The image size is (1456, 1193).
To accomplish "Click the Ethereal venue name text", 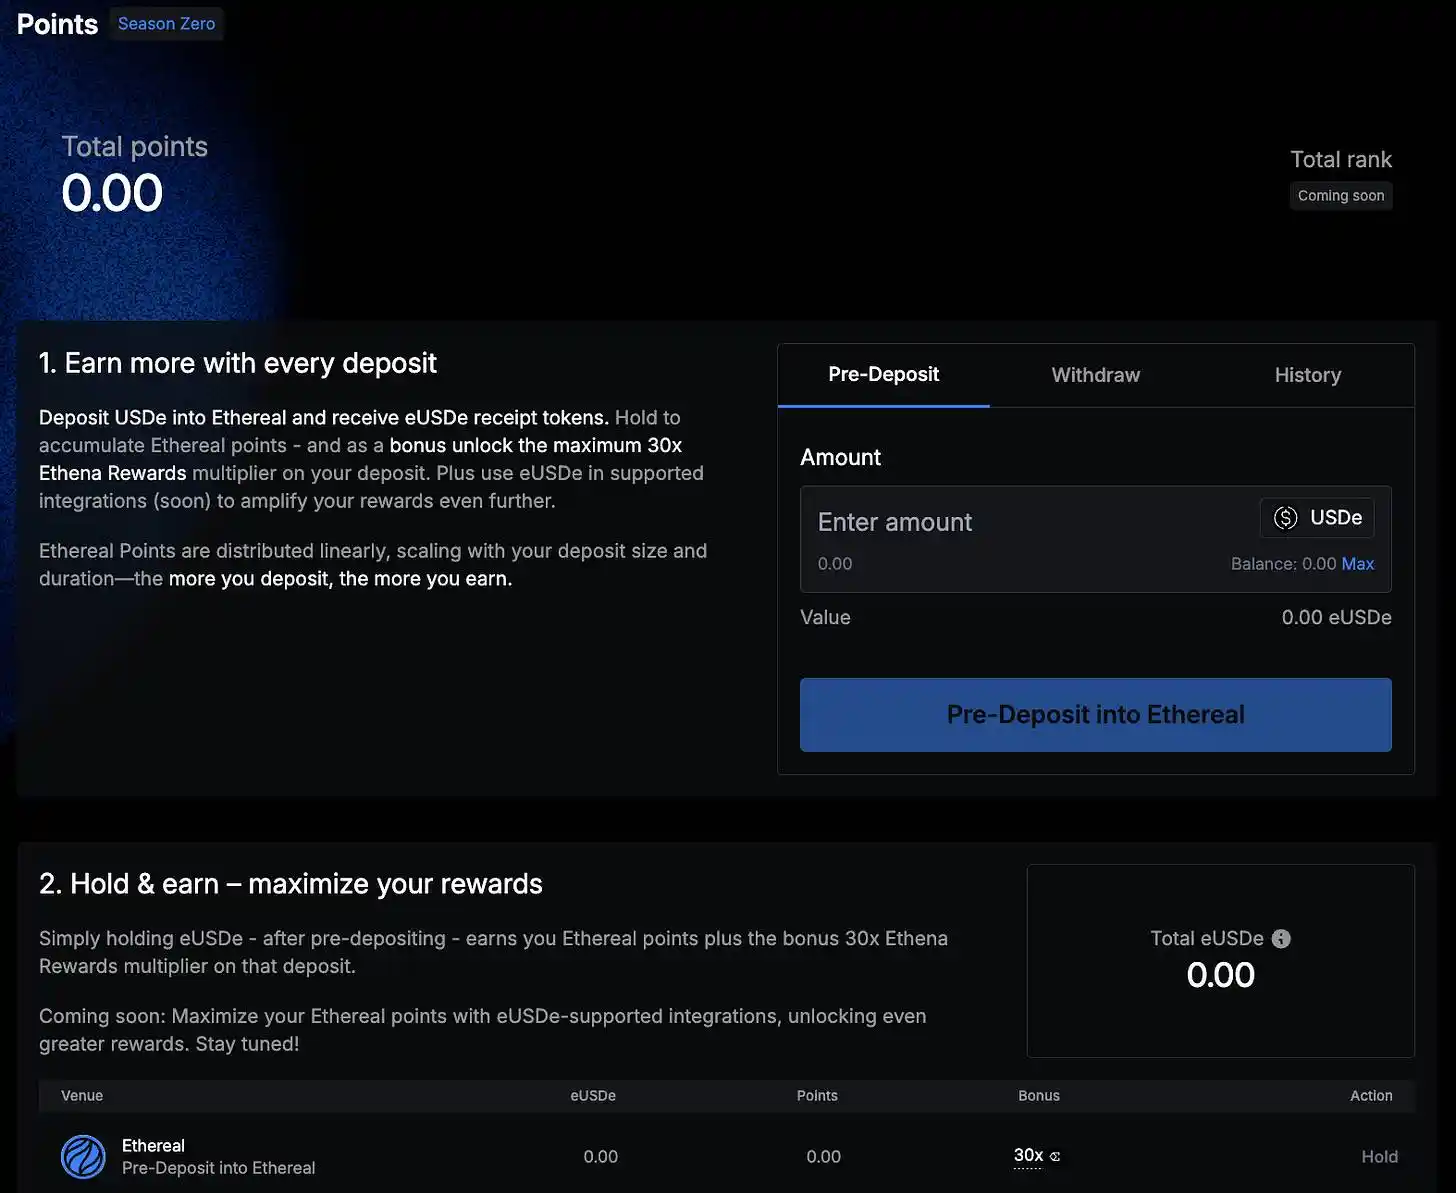I will pos(153,1146).
